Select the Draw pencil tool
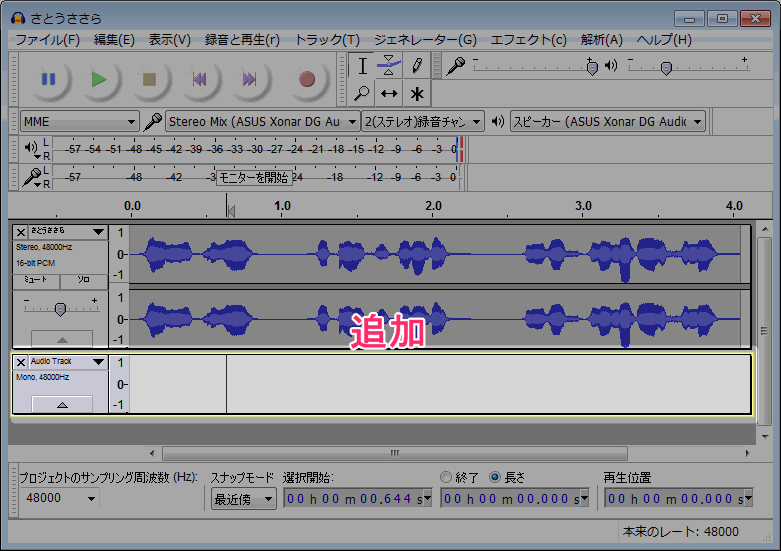 point(417,66)
